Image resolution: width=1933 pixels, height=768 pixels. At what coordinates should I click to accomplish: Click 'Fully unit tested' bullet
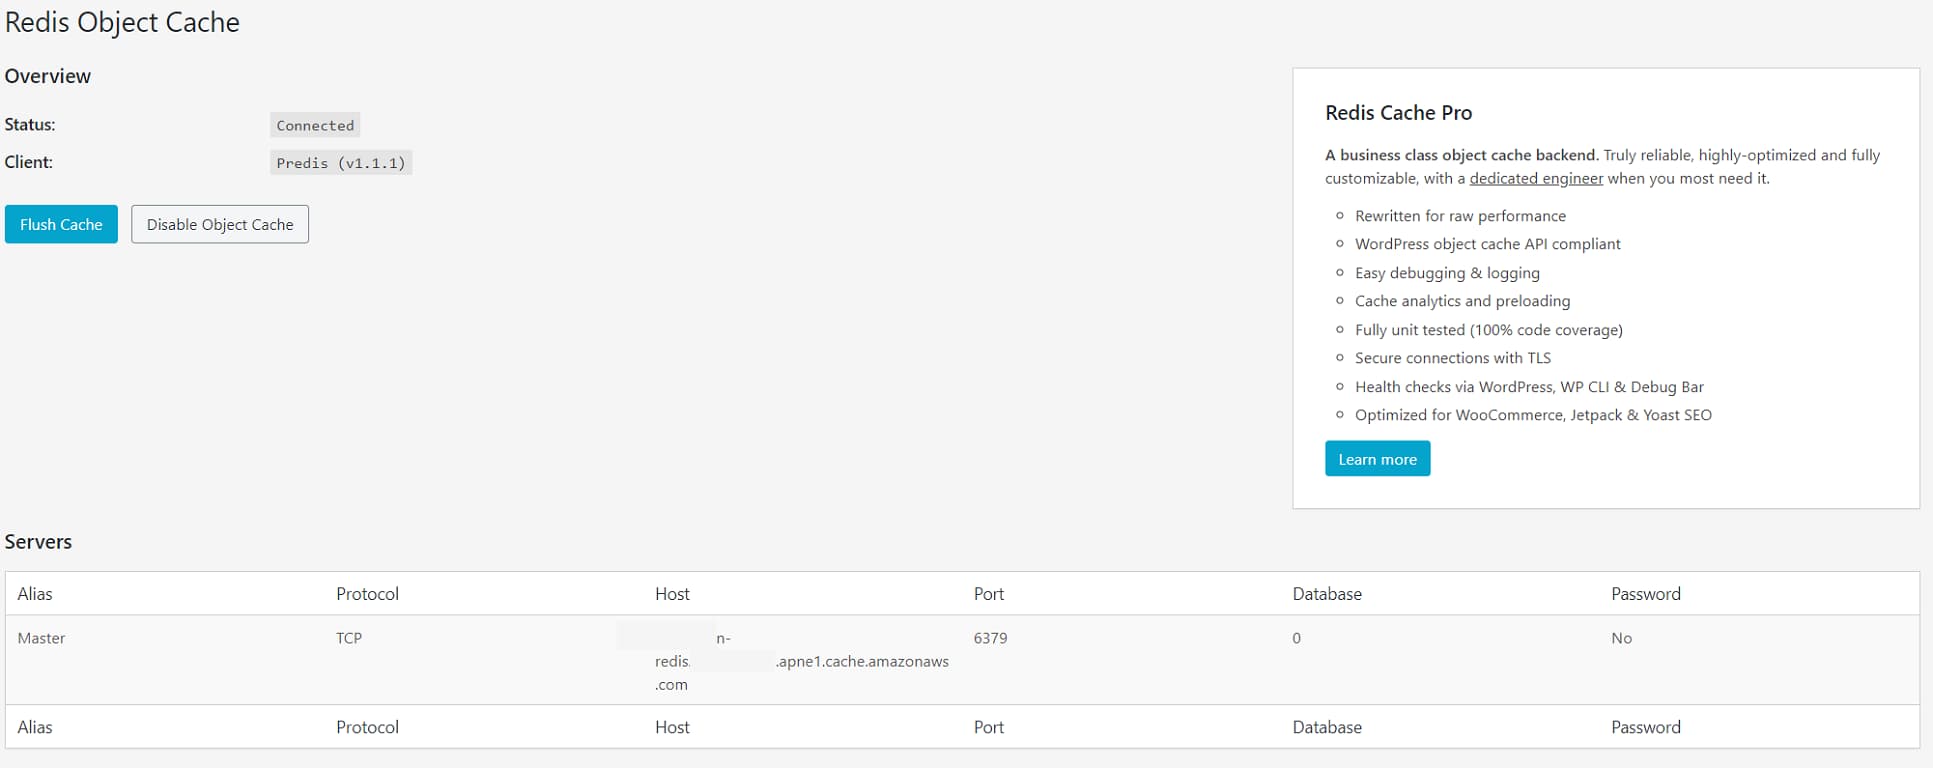pyautogui.click(x=1489, y=330)
